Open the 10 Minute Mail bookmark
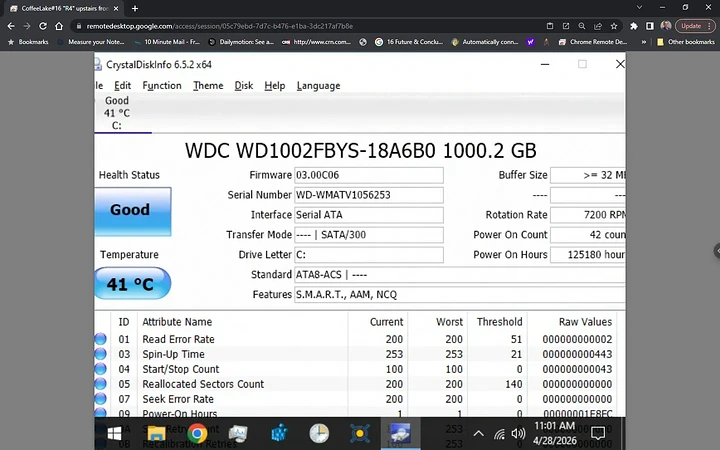Screen dimensions: 720x450 [167, 42]
